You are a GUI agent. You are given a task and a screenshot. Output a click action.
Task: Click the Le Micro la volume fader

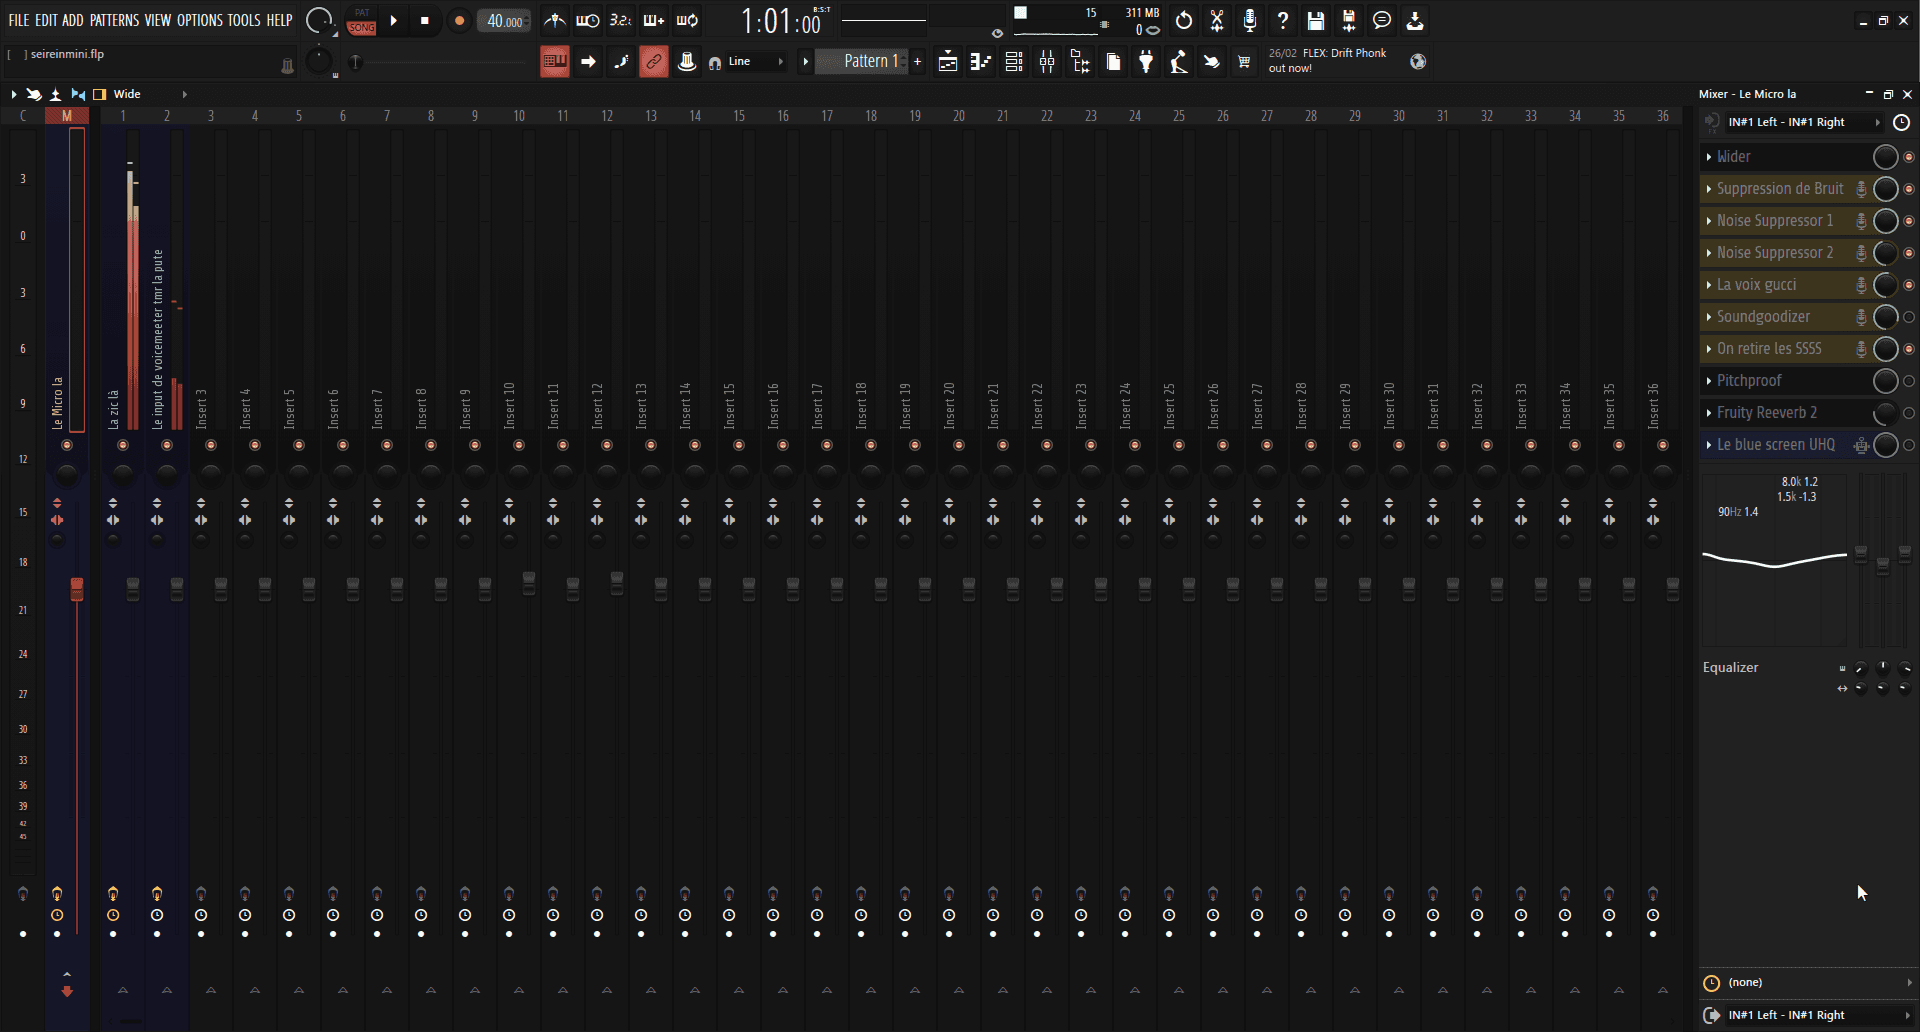pyautogui.click(x=77, y=590)
